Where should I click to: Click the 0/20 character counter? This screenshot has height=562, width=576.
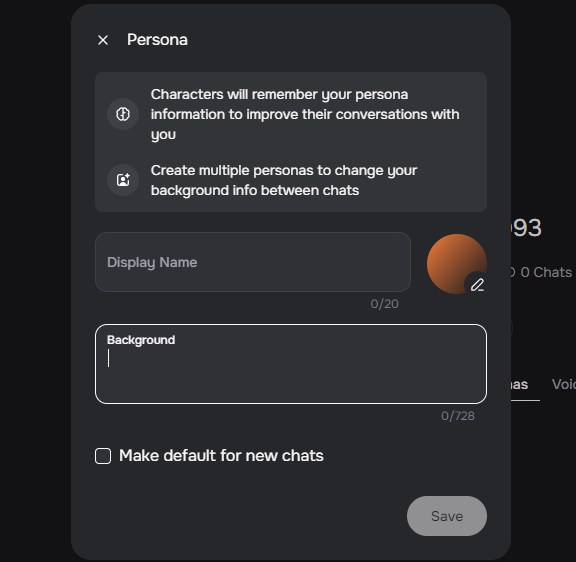coord(384,304)
